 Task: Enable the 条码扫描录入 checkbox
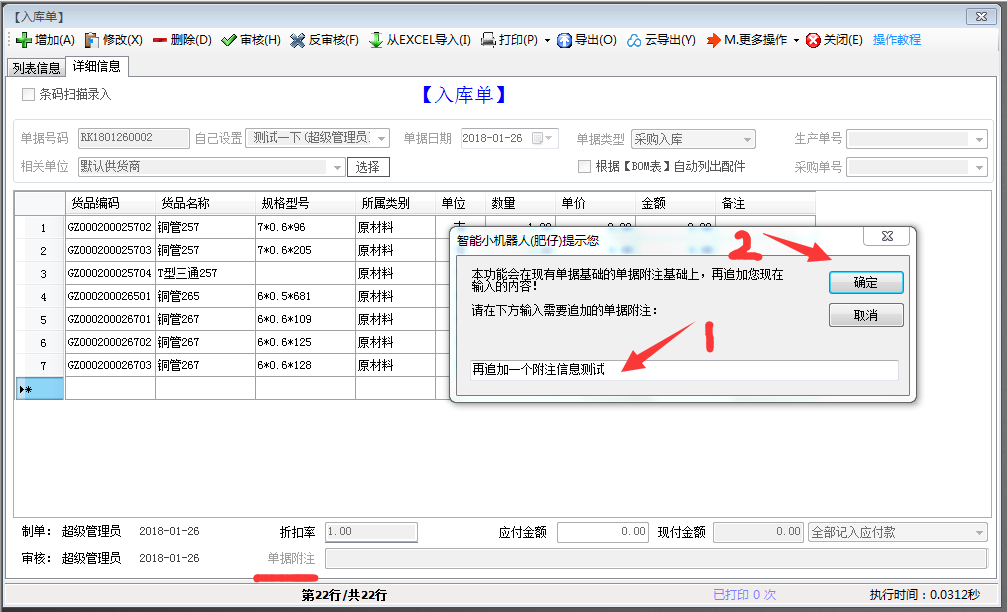28,95
